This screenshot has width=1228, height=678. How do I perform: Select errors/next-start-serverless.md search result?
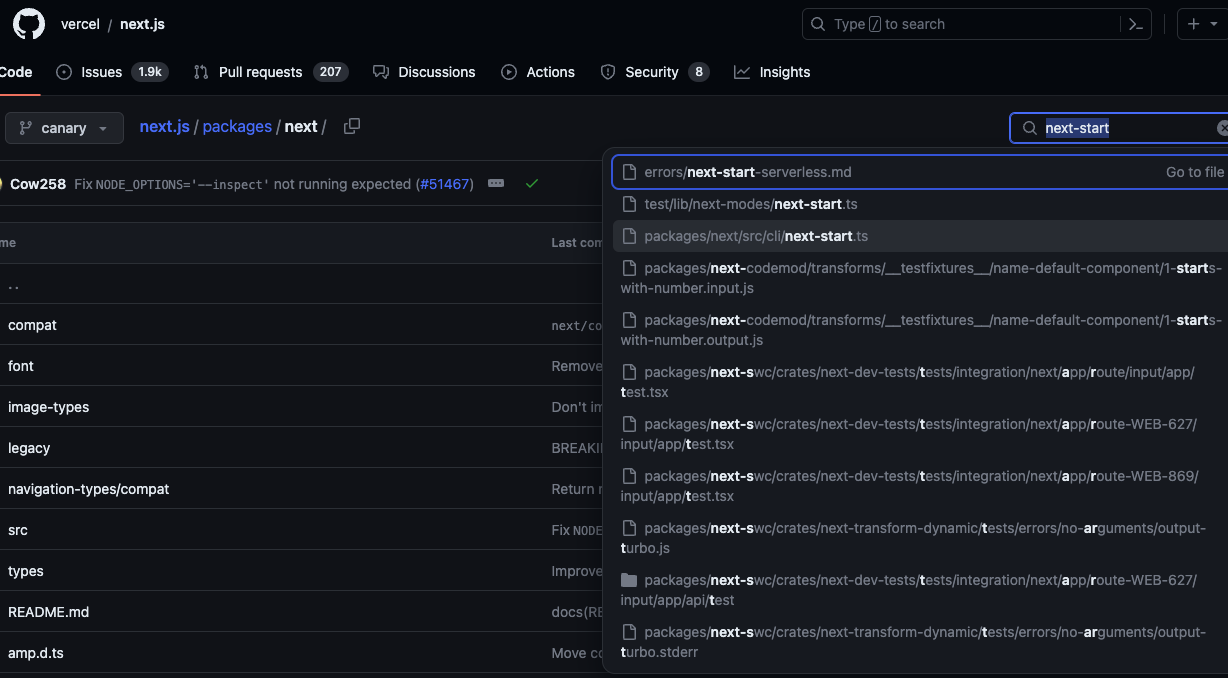920,172
